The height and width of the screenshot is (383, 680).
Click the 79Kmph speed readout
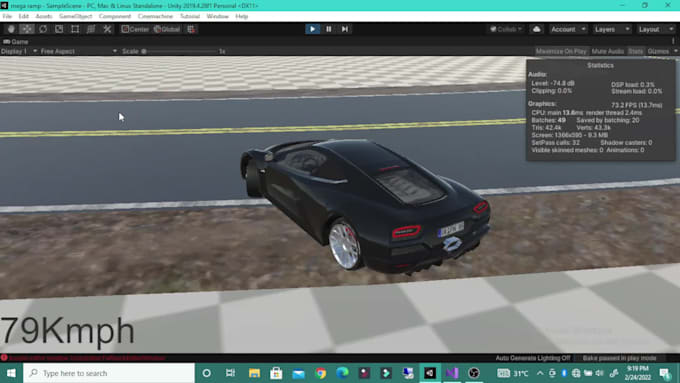point(68,331)
